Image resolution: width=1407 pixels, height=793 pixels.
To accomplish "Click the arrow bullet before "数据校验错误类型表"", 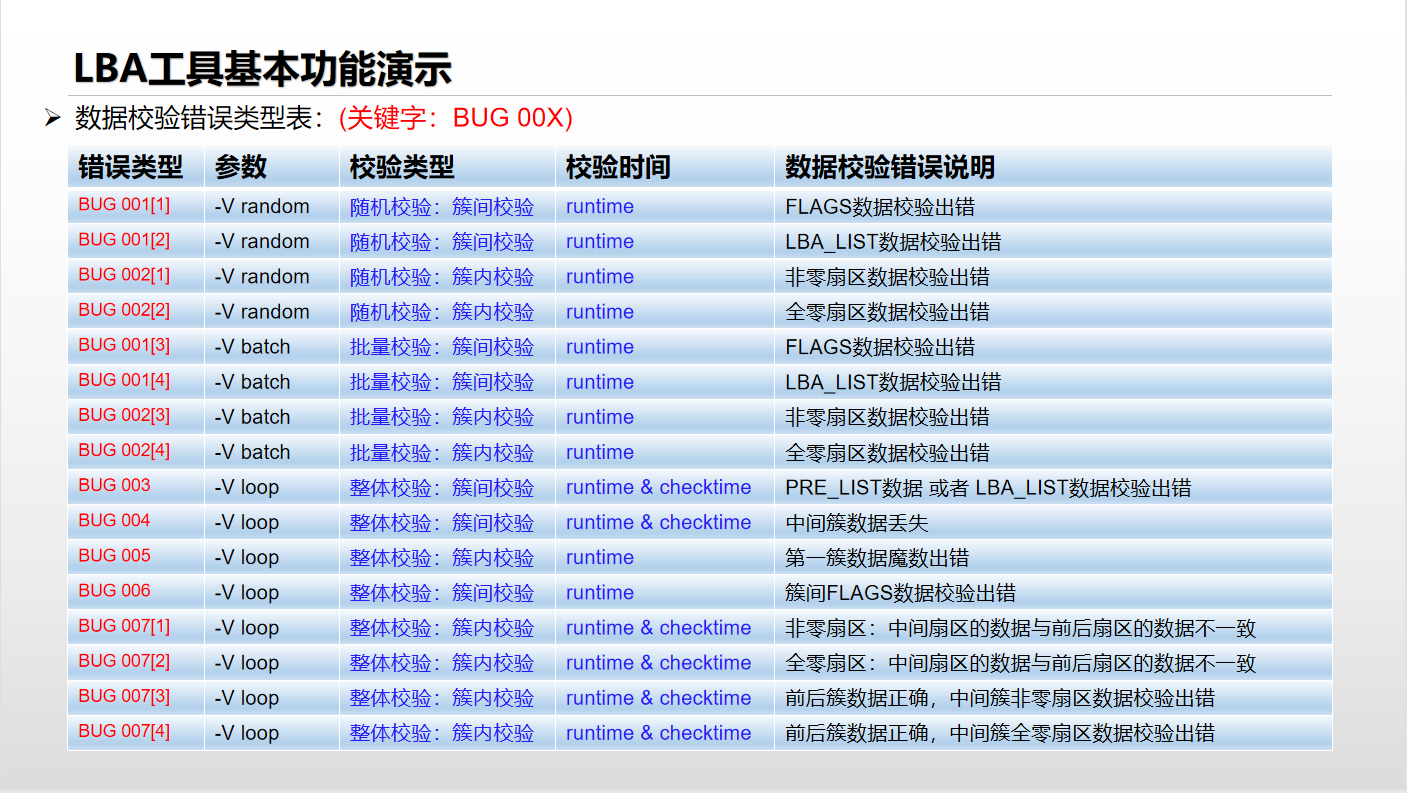I will pos(47,116).
